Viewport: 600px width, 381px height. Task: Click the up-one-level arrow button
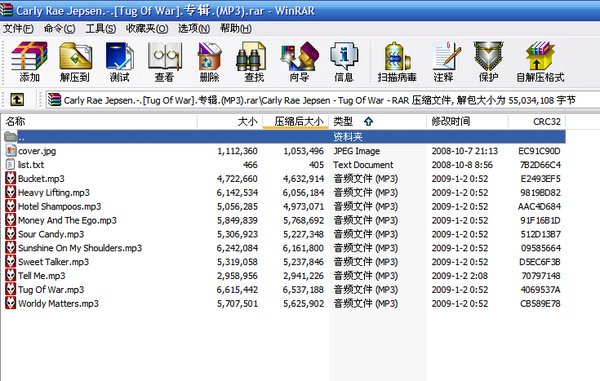[17, 100]
